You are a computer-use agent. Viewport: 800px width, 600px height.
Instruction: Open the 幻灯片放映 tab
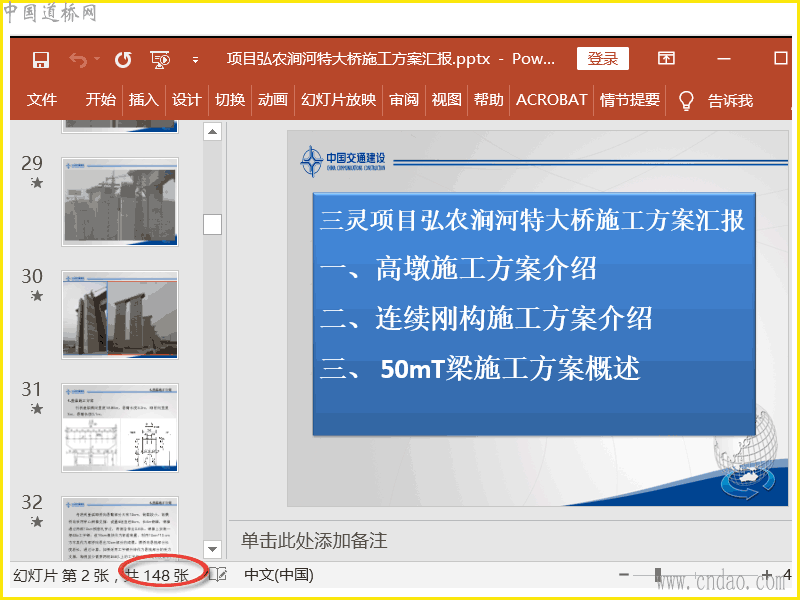tap(338, 99)
